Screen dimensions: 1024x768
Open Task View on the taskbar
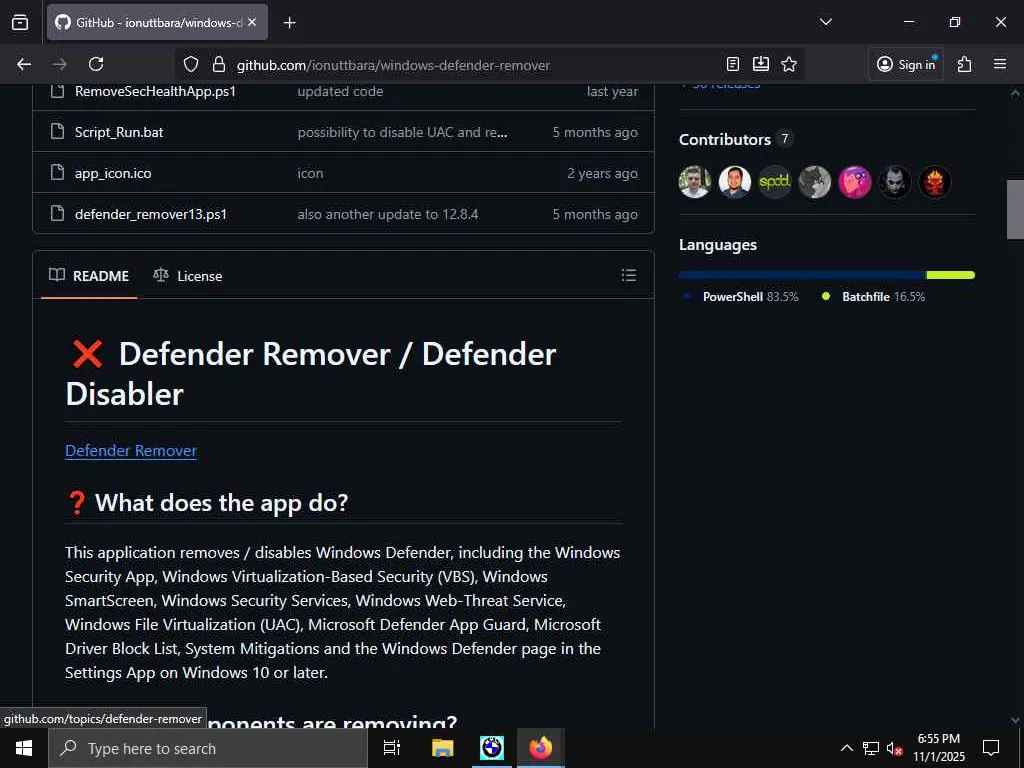[x=392, y=748]
